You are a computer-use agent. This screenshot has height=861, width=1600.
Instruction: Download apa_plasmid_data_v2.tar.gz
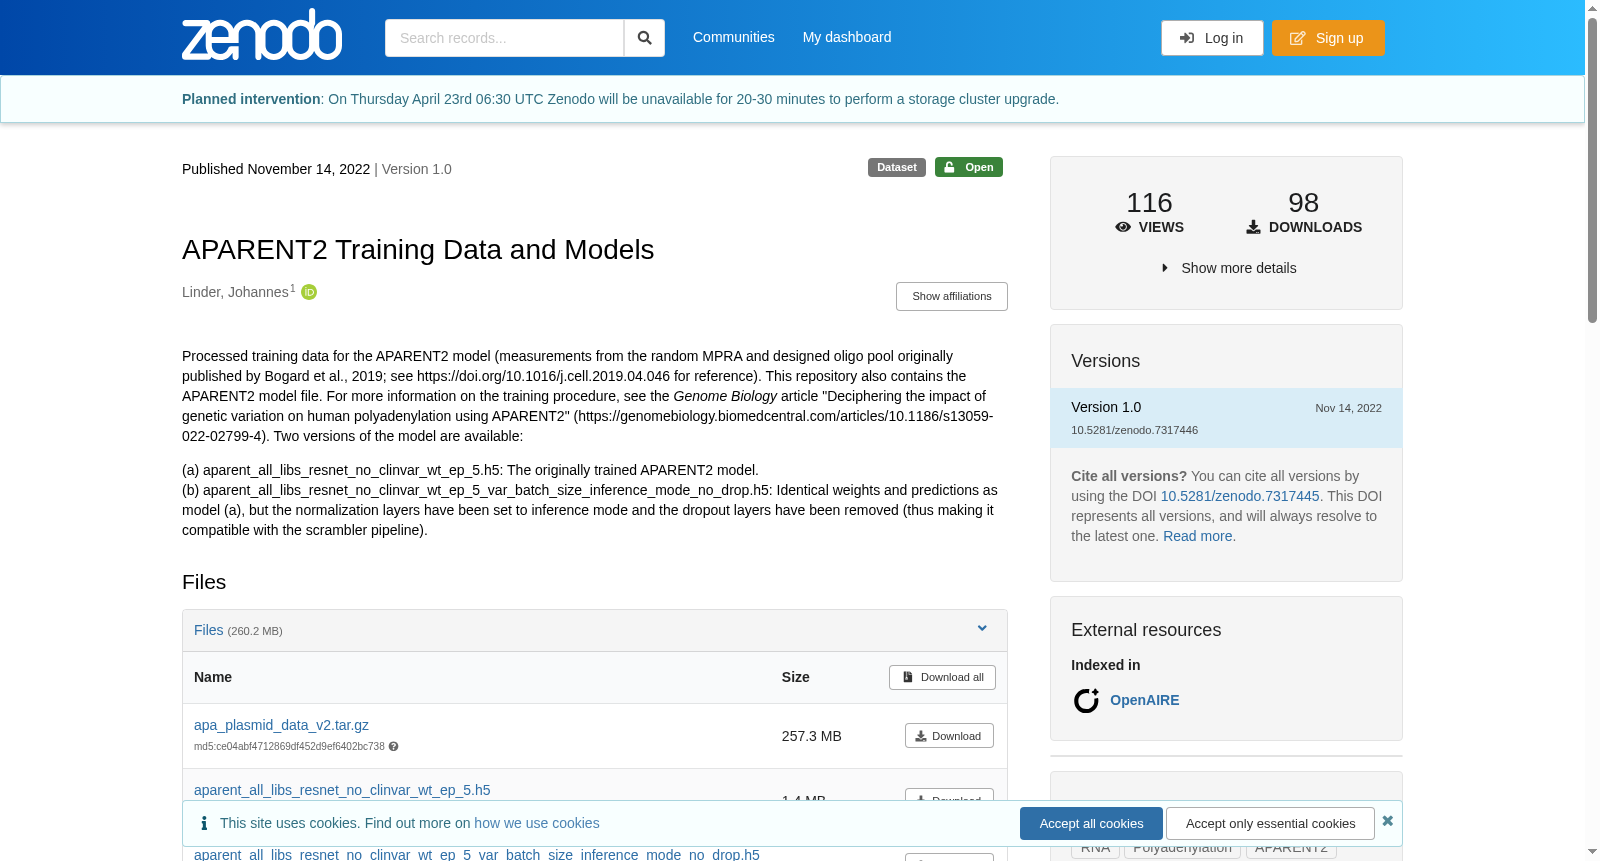(949, 736)
